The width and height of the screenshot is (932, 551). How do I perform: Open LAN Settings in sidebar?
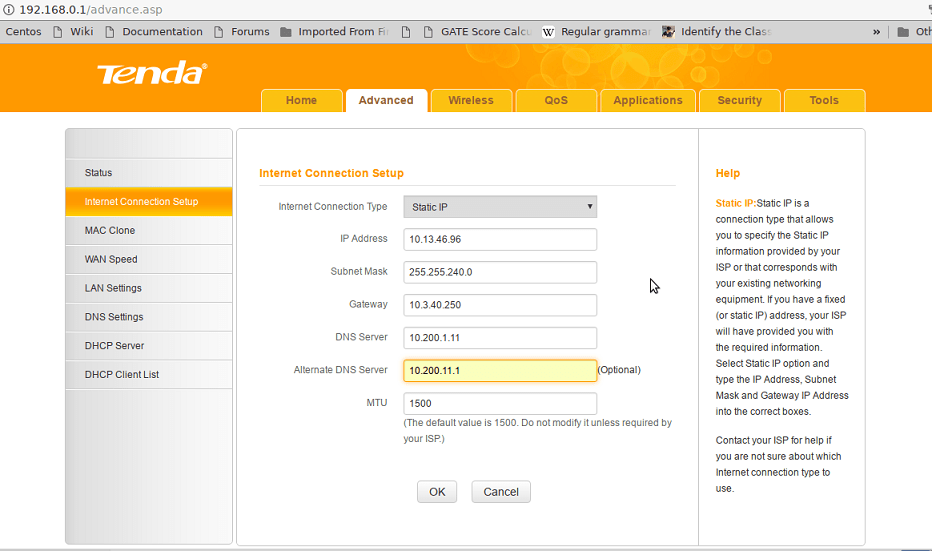pyautogui.click(x=149, y=288)
